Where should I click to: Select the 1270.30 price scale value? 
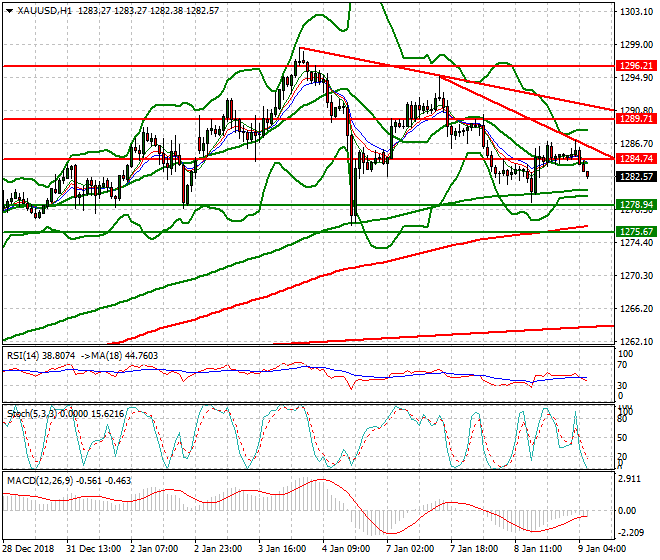tap(636, 276)
